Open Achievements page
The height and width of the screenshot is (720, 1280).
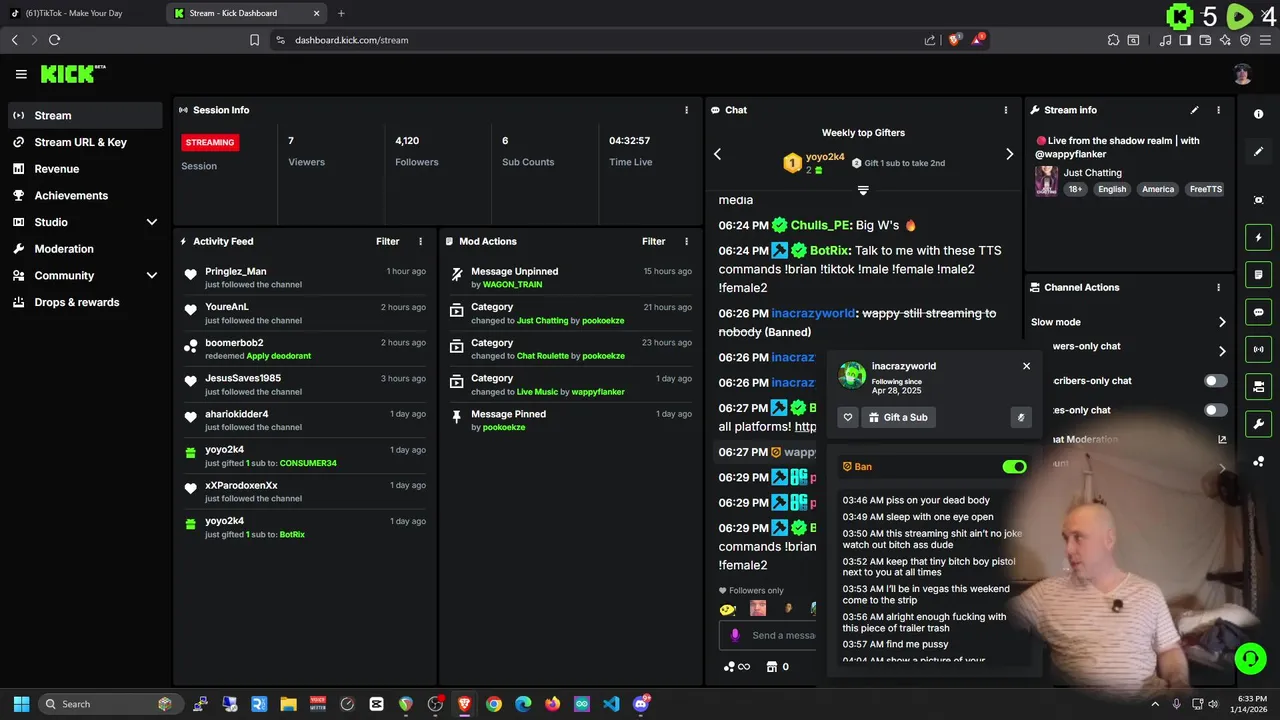click(x=85, y=195)
